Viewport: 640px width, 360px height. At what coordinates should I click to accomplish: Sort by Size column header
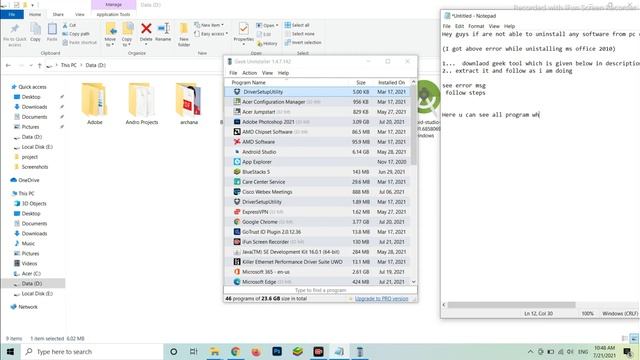click(x=361, y=82)
